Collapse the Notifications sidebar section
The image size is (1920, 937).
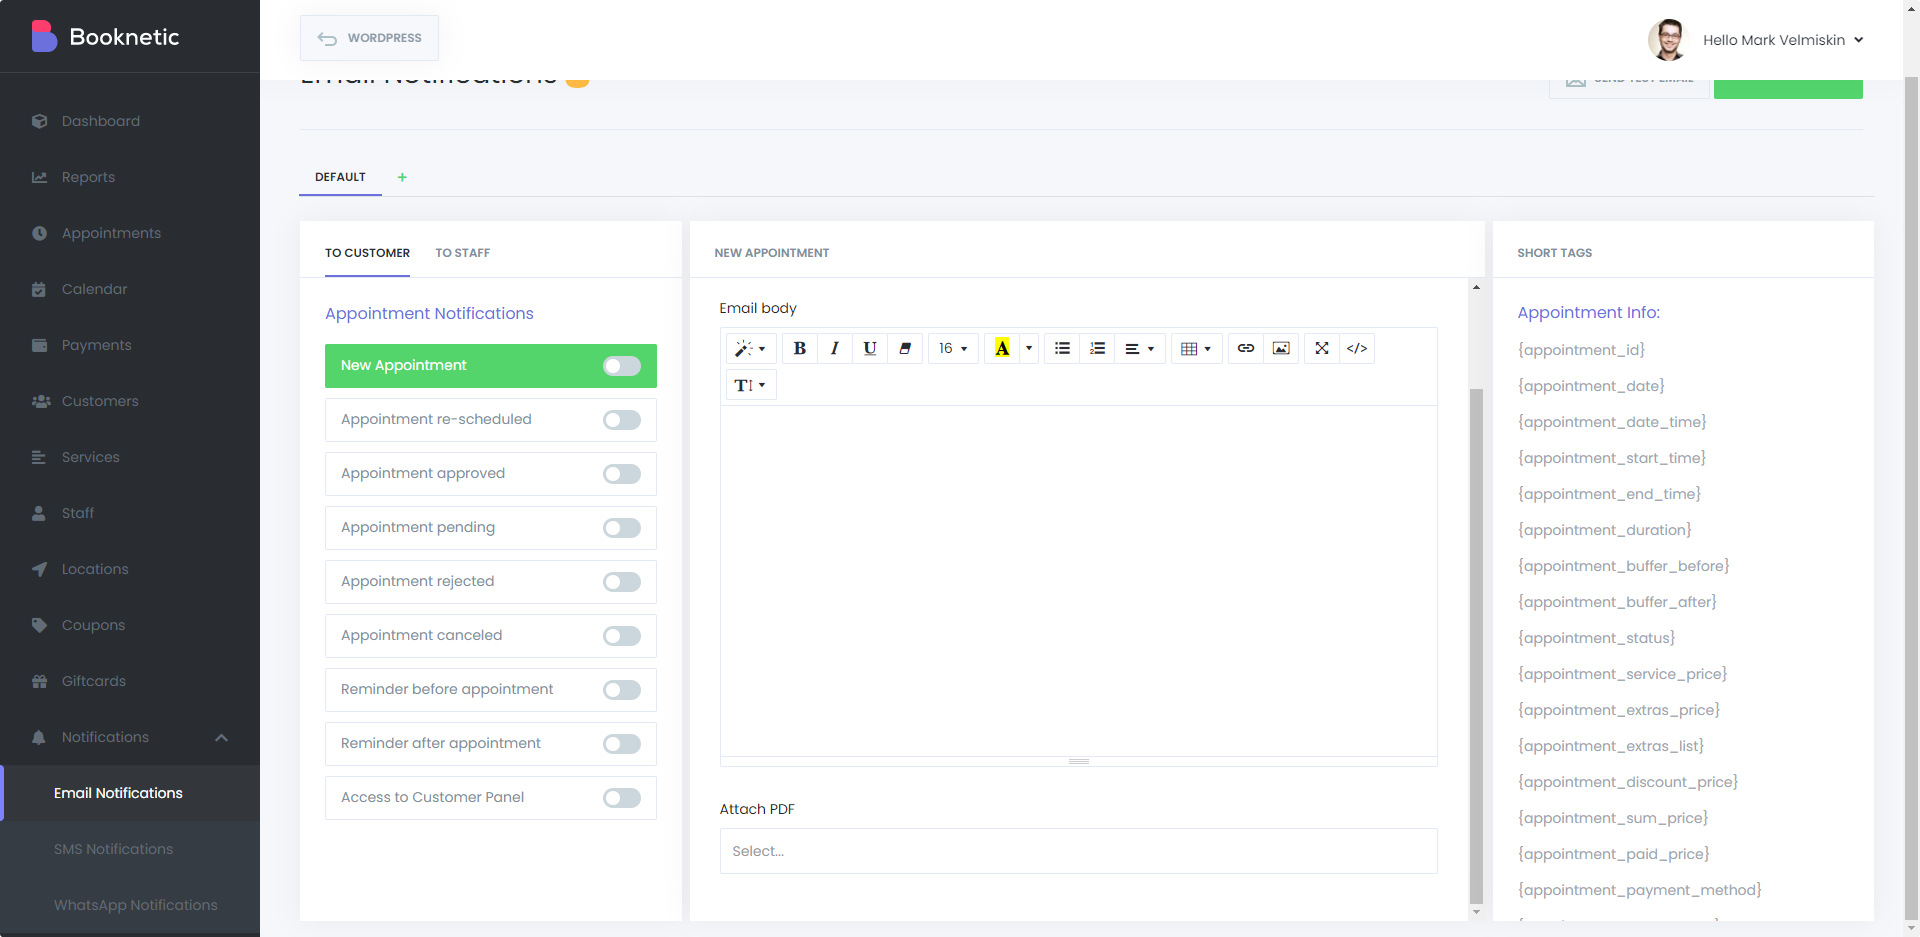coord(221,738)
